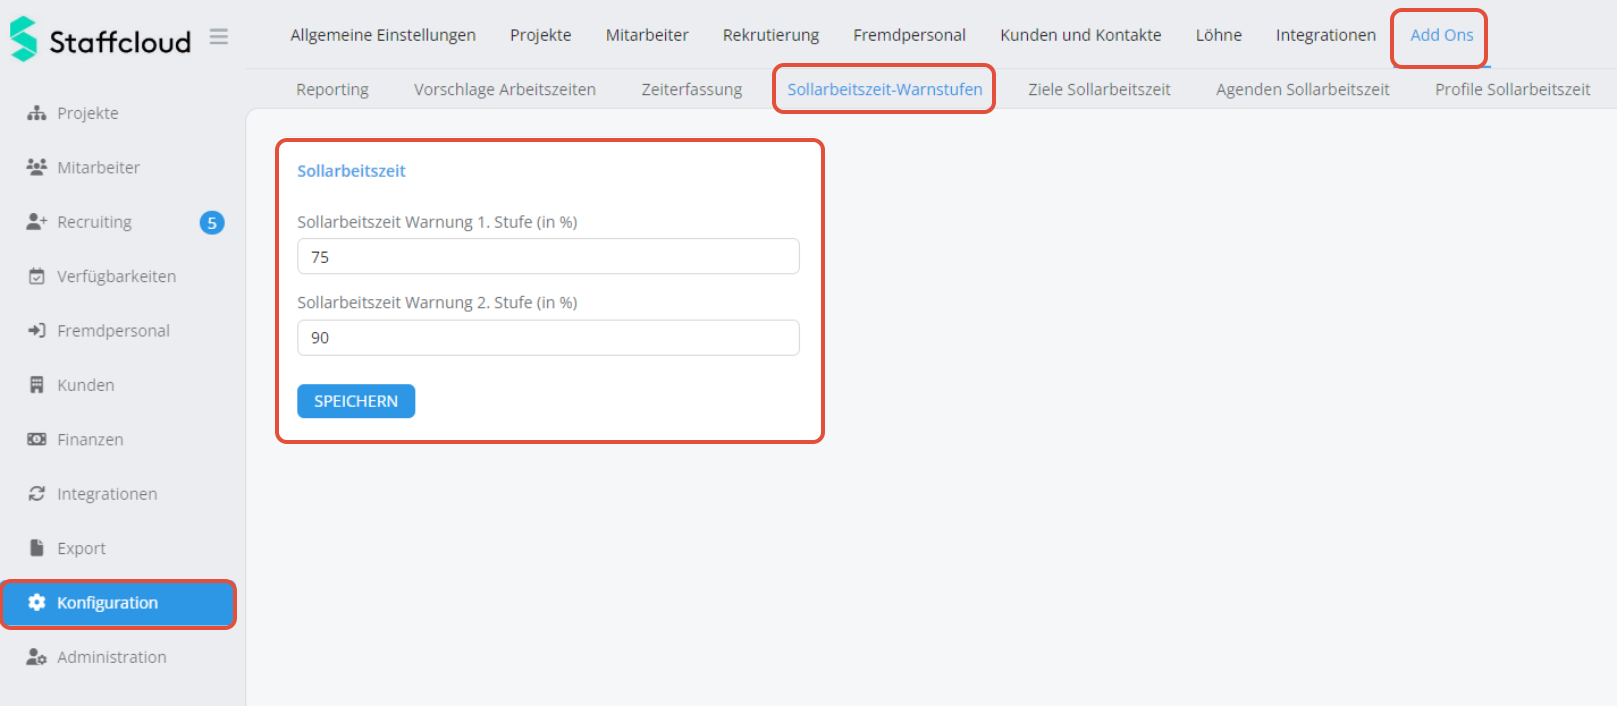Switch to the Löhne tab
Viewport: 1617px width, 706px height.
pyautogui.click(x=1219, y=35)
